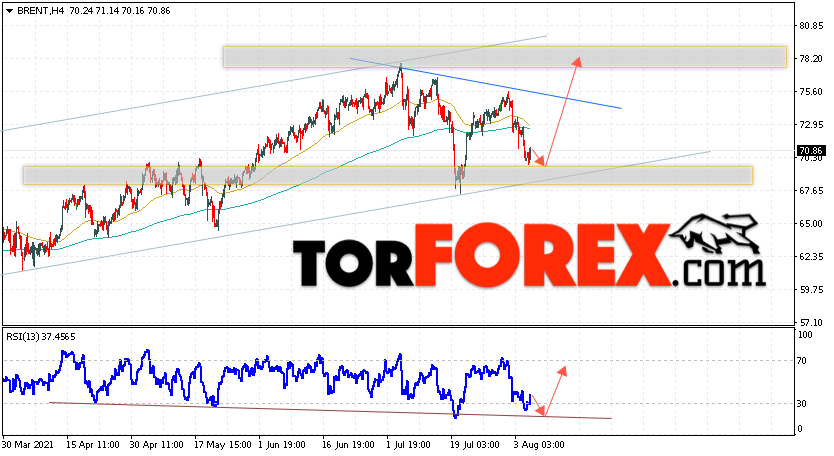Image resolution: width=834 pixels, height=456 pixels.
Task: Select the 1 Jun 19:00 date label
Action: [x=282, y=444]
